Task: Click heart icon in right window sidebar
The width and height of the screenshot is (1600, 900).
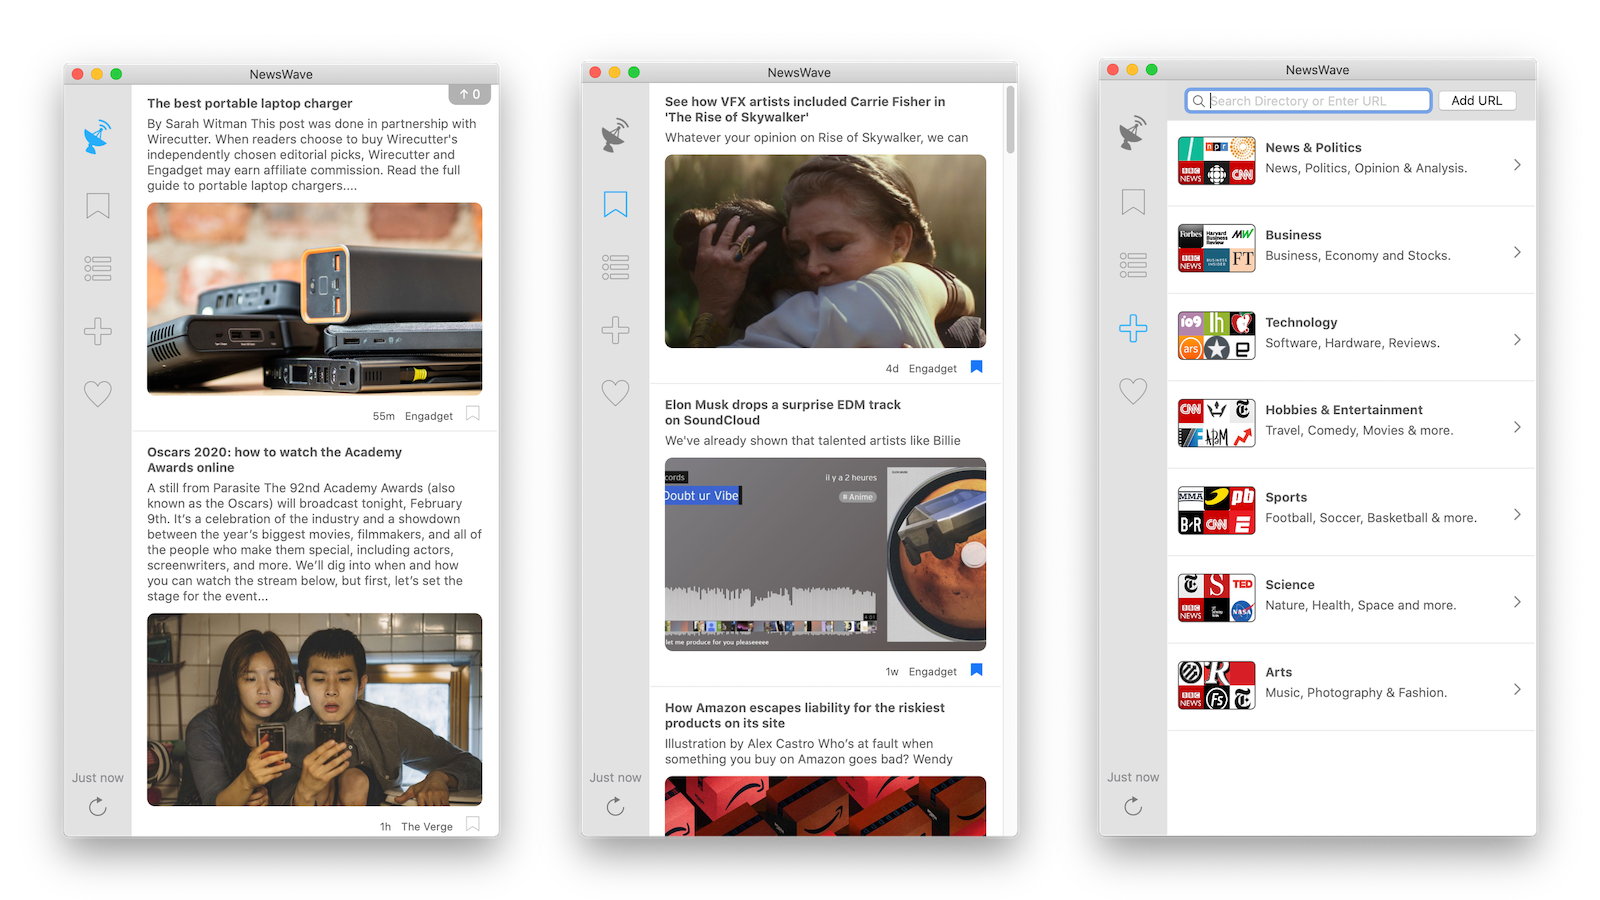Action: pyautogui.click(x=1133, y=391)
